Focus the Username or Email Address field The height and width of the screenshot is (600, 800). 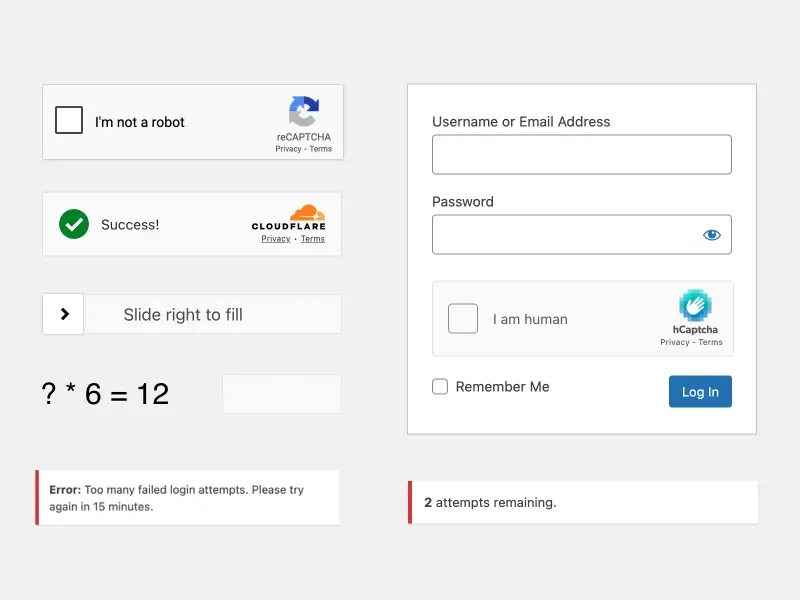[582, 155]
